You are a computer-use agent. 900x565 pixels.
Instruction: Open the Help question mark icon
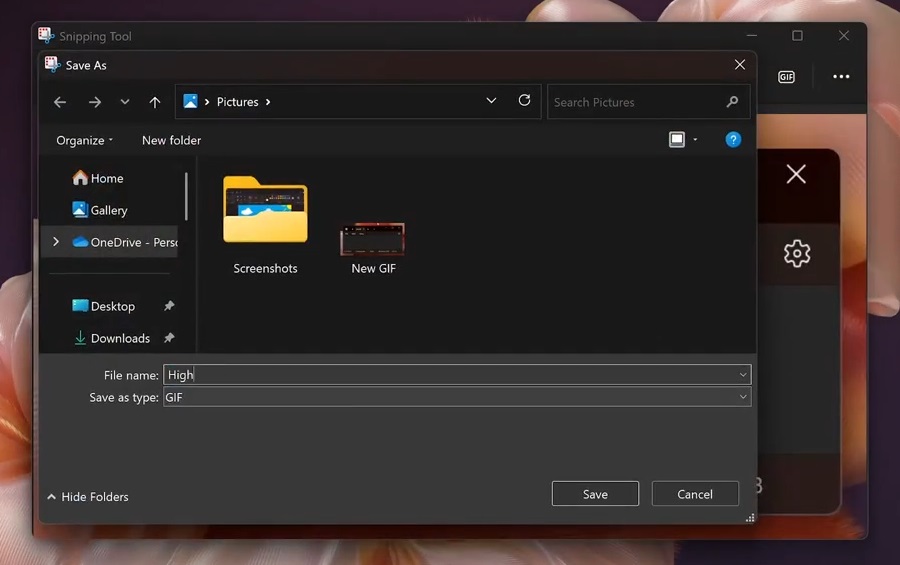coord(733,140)
